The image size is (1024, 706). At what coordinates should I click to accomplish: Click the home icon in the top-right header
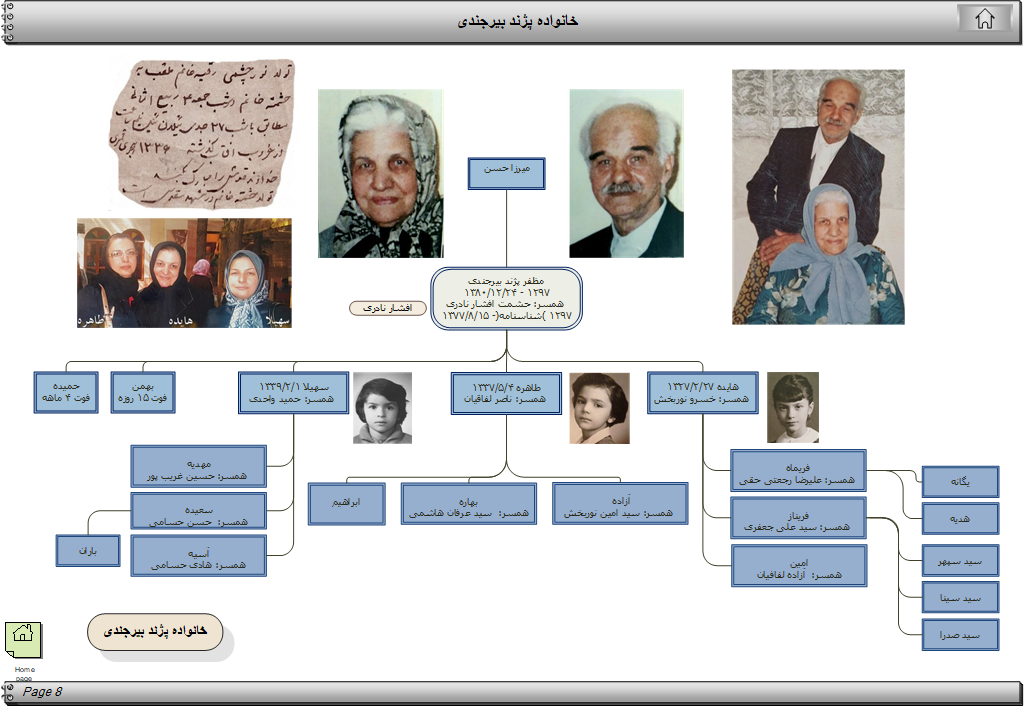[x=985, y=19]
